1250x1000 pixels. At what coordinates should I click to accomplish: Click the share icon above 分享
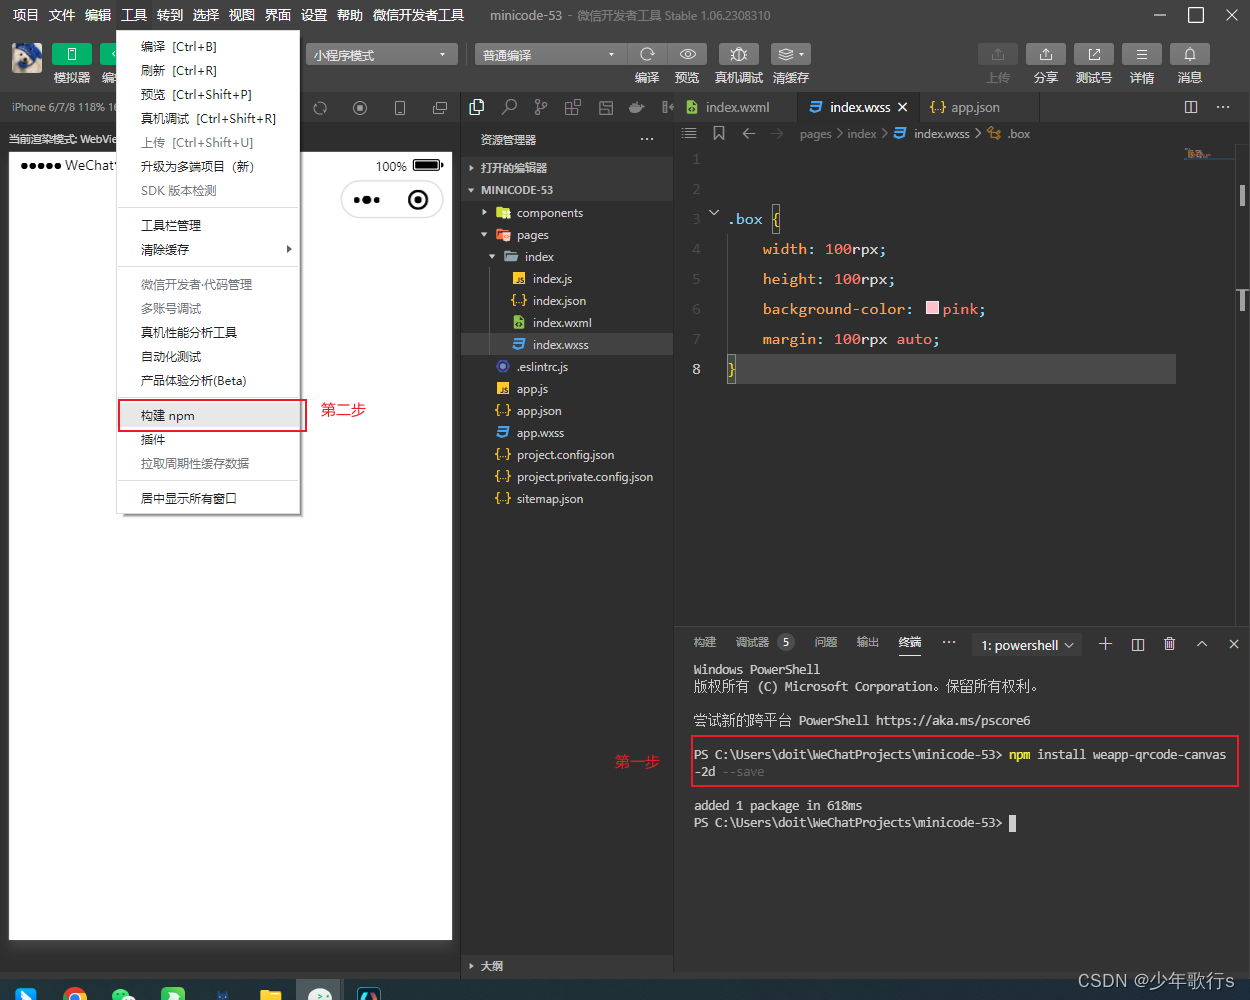pos(1046,54)
